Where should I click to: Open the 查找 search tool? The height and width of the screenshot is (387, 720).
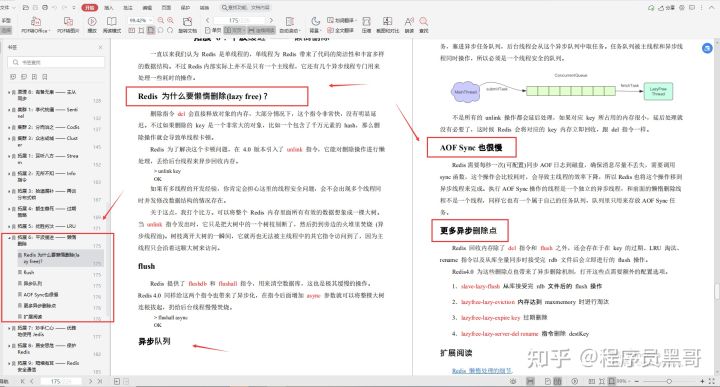click(423, 25)
